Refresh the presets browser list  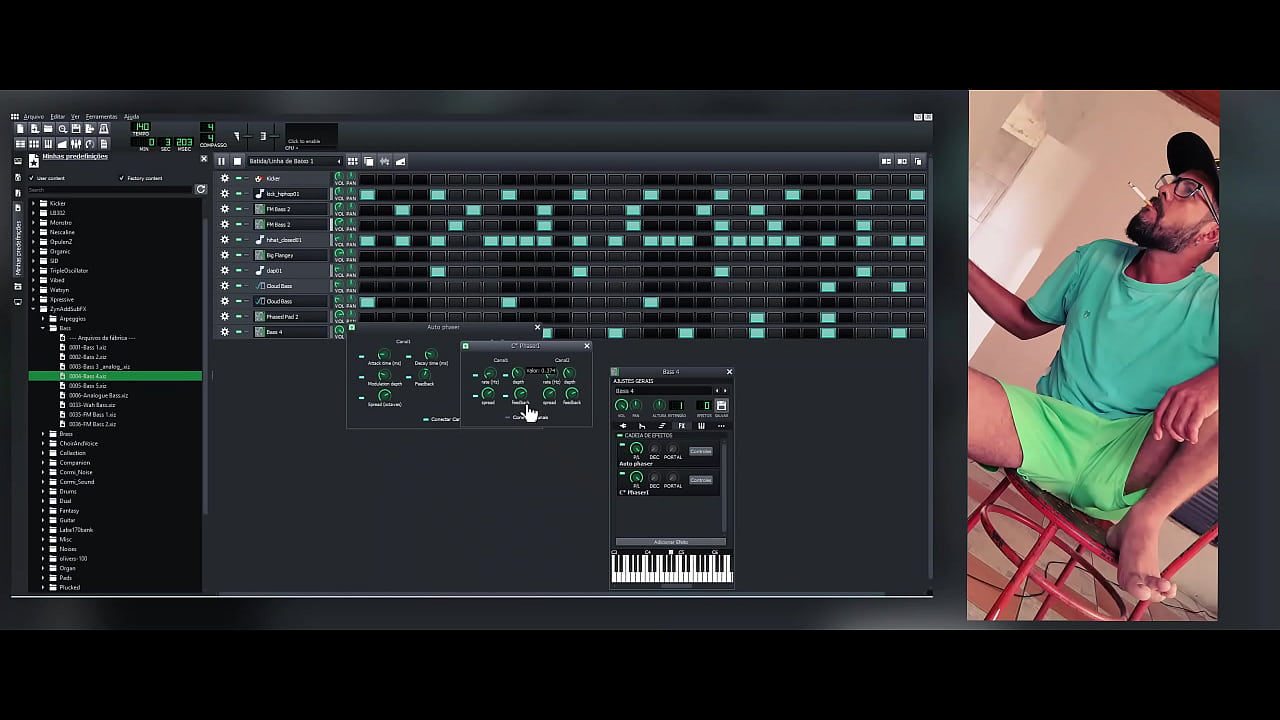pyautogui.click(x=200, y=189)
